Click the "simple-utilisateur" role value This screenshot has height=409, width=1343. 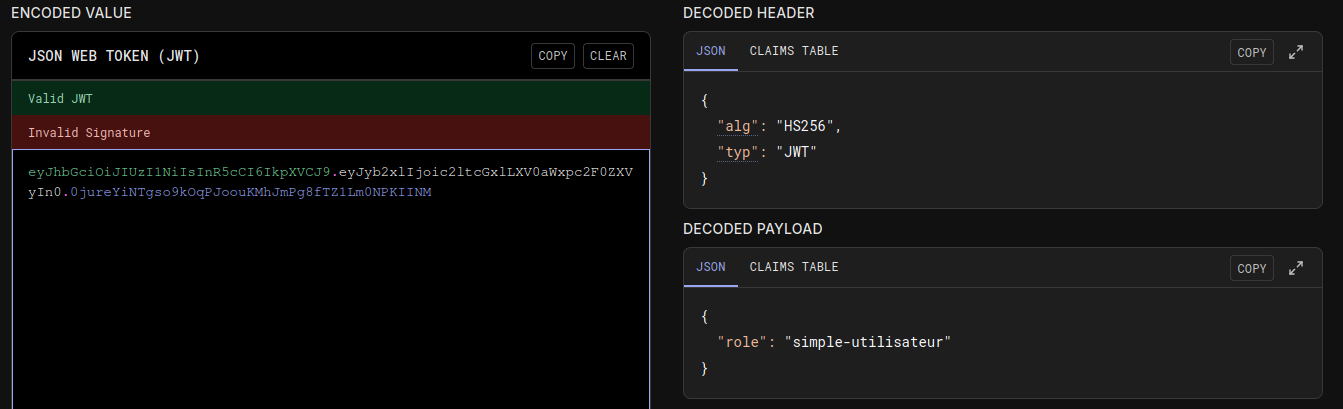point(867,343)
